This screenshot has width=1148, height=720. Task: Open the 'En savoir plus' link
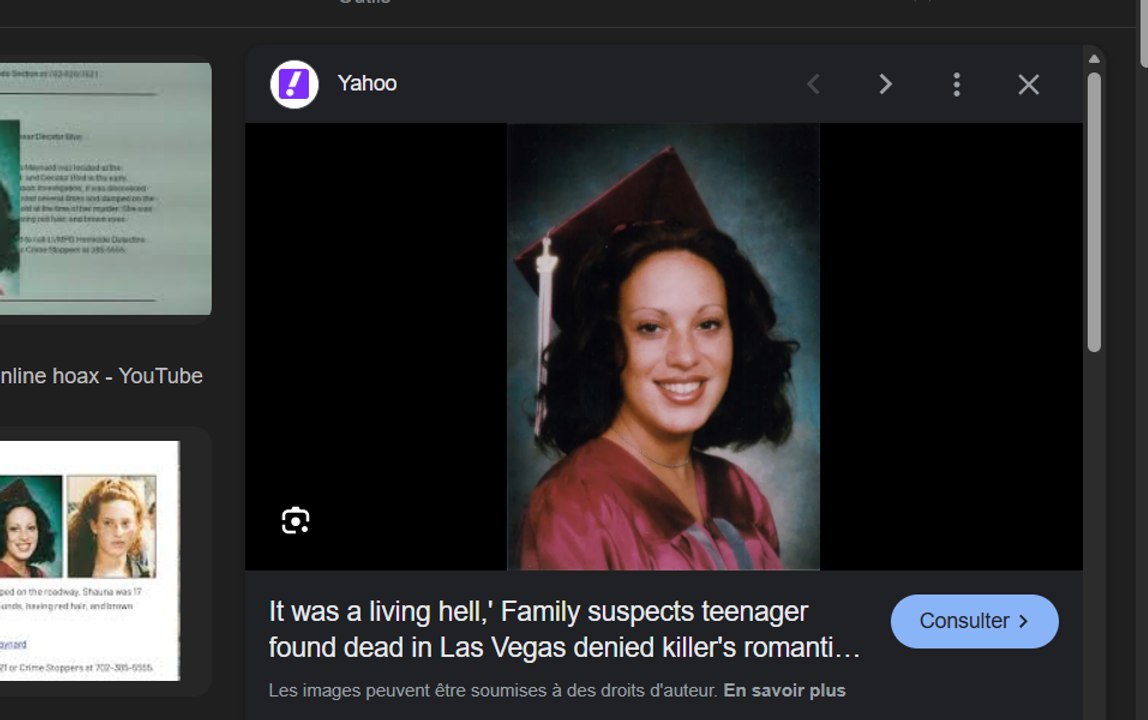coord(784,690)
